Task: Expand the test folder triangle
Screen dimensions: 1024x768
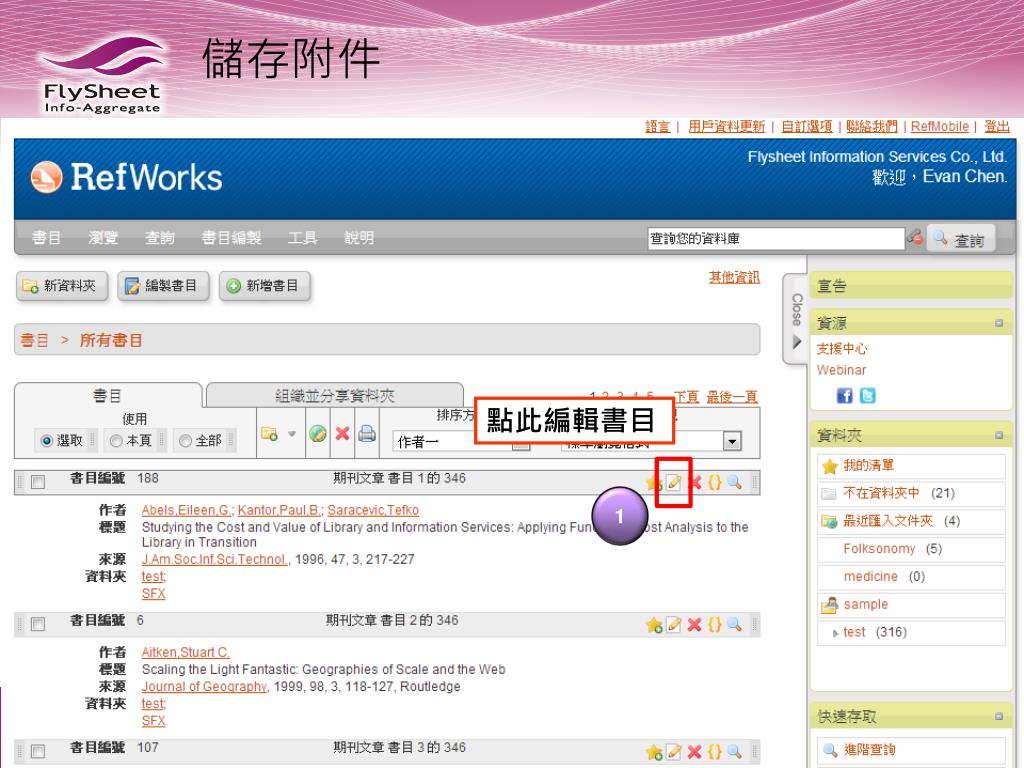Action: [x=835, y=633]
